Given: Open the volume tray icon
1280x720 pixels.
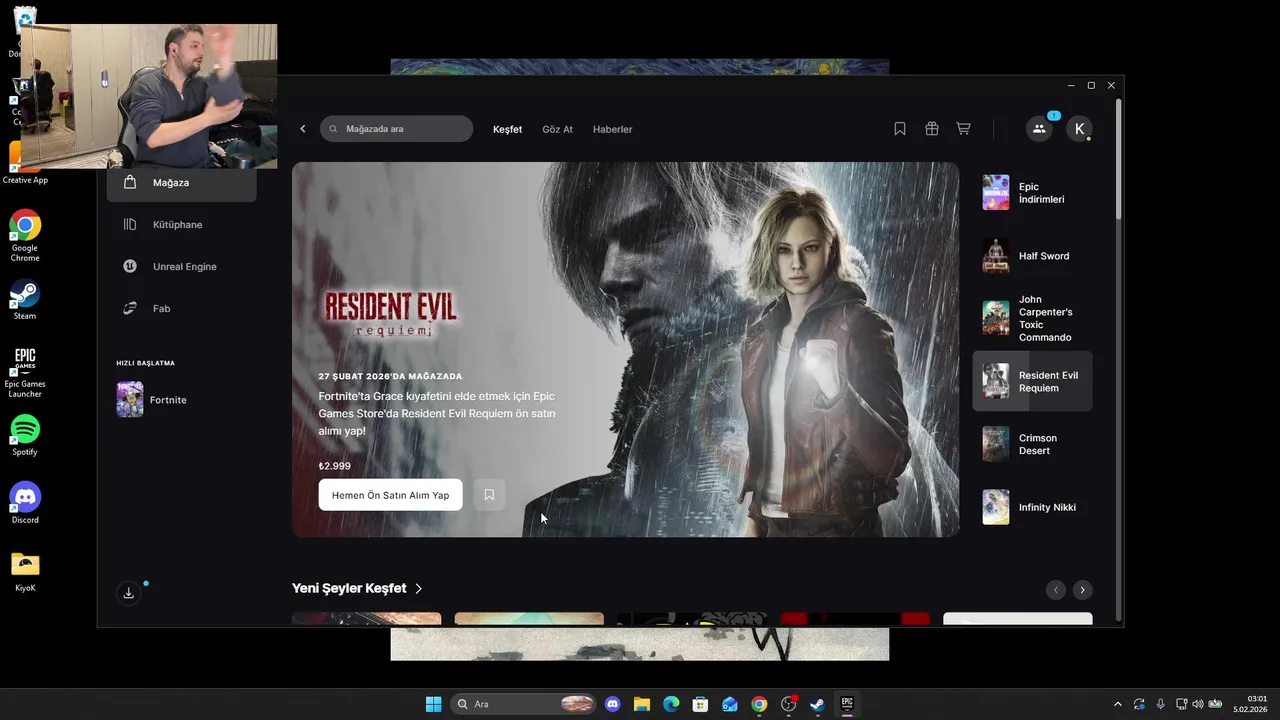Looking at the screenshot, I should pyautogui.click(x=1198, y=704).
